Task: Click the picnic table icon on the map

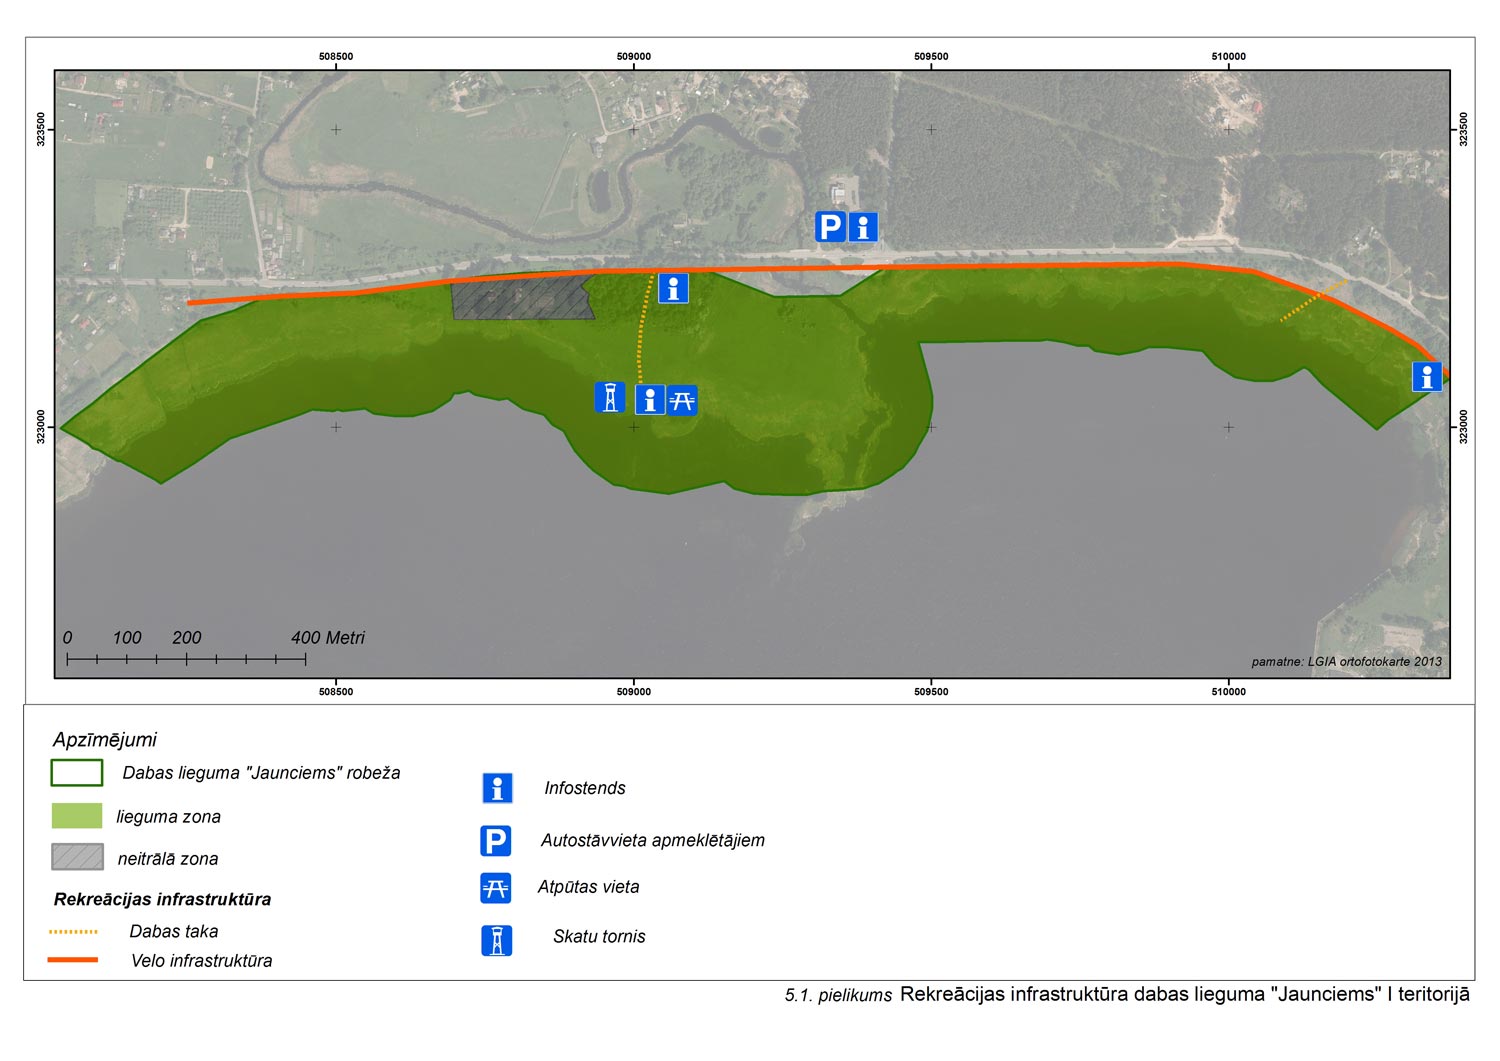Action: point(682,400)
